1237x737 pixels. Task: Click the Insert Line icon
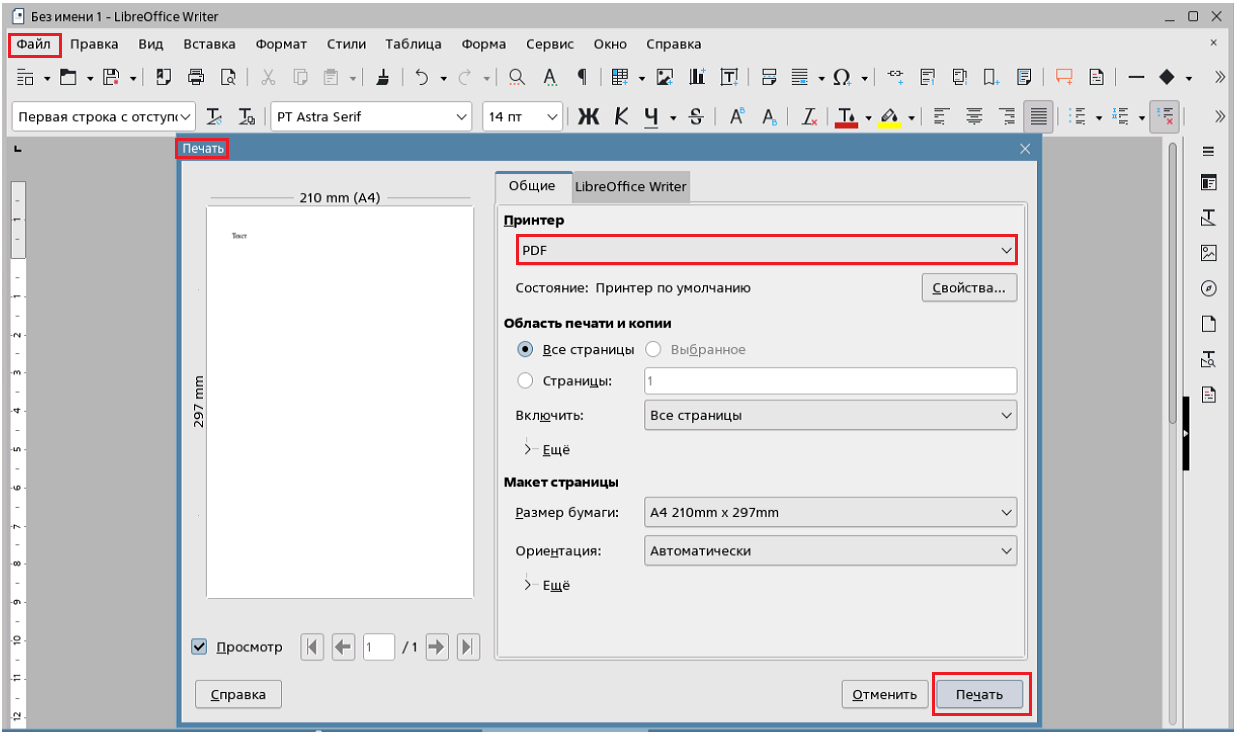point(1136,77)
